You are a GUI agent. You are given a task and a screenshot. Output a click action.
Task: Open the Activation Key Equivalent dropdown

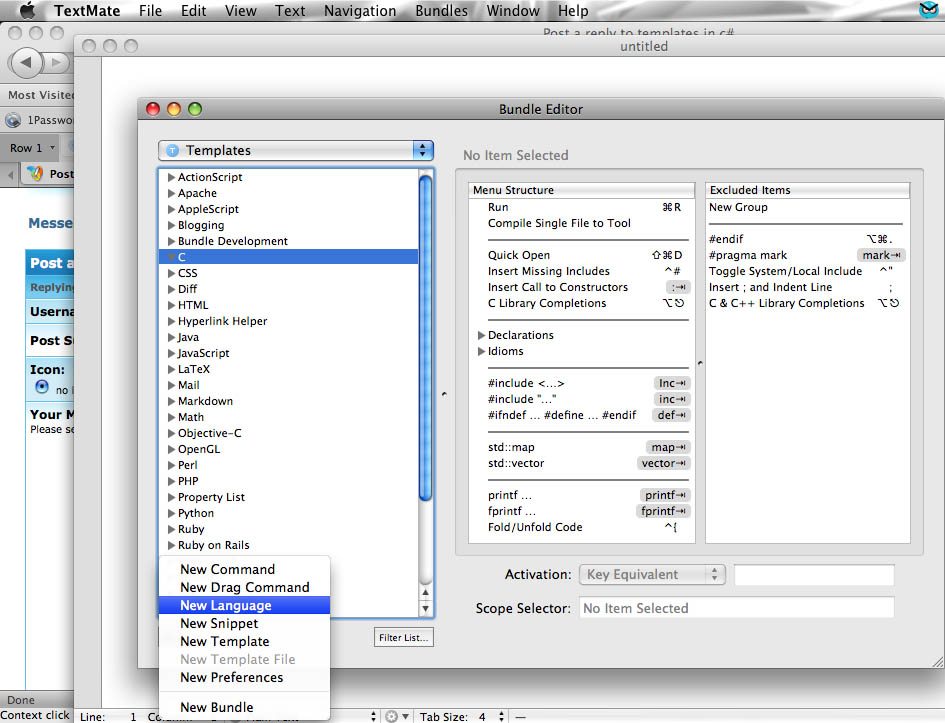(652, 575)
